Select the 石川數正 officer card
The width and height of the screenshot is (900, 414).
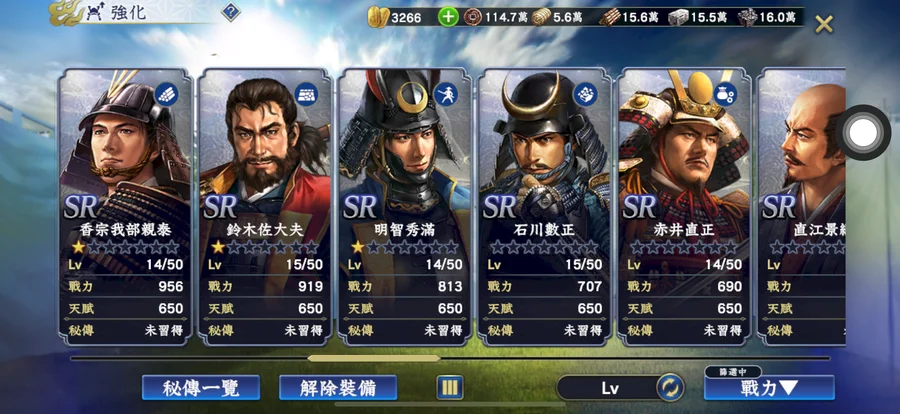[545, 207]
